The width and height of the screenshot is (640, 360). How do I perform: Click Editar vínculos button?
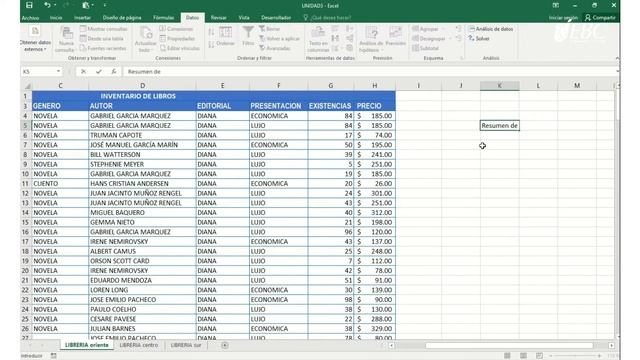[x=180, y=48]
